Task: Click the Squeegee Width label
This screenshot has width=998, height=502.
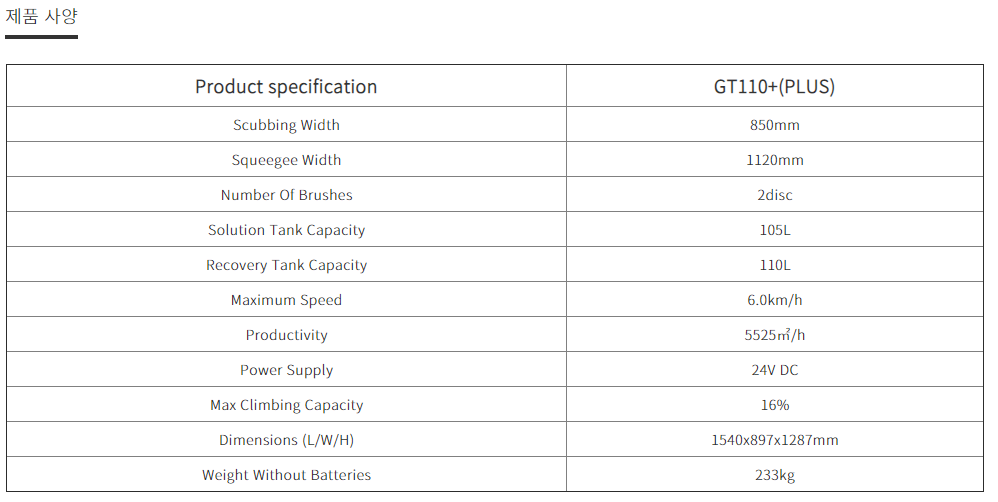Action: pyautogui.click(x=286, y=160)
